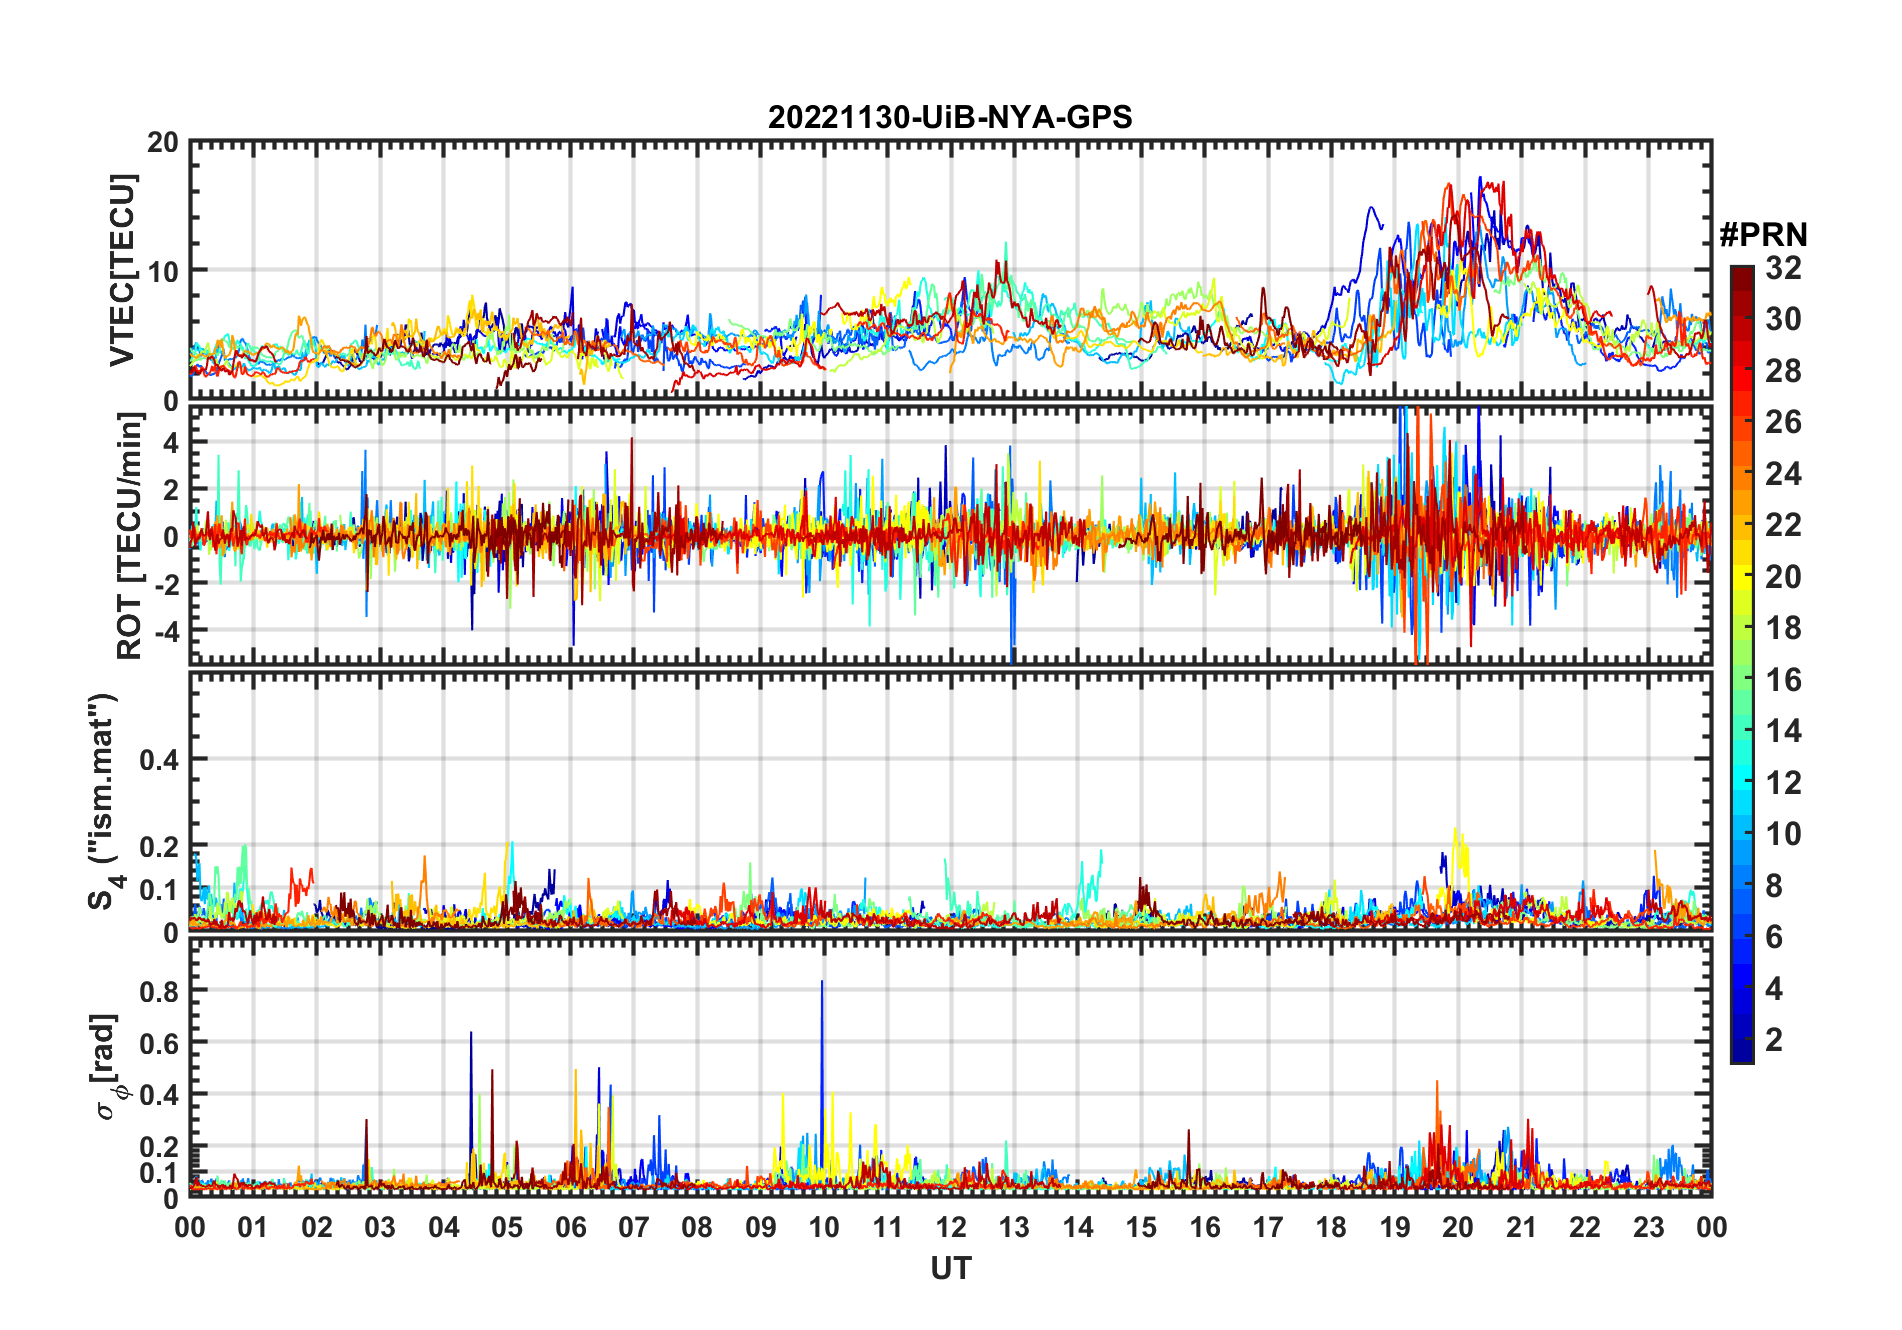This screenshot has height=1330, width=1902.
Task: Click colorbar tick label 26
Action: [x=1783, y=422]
